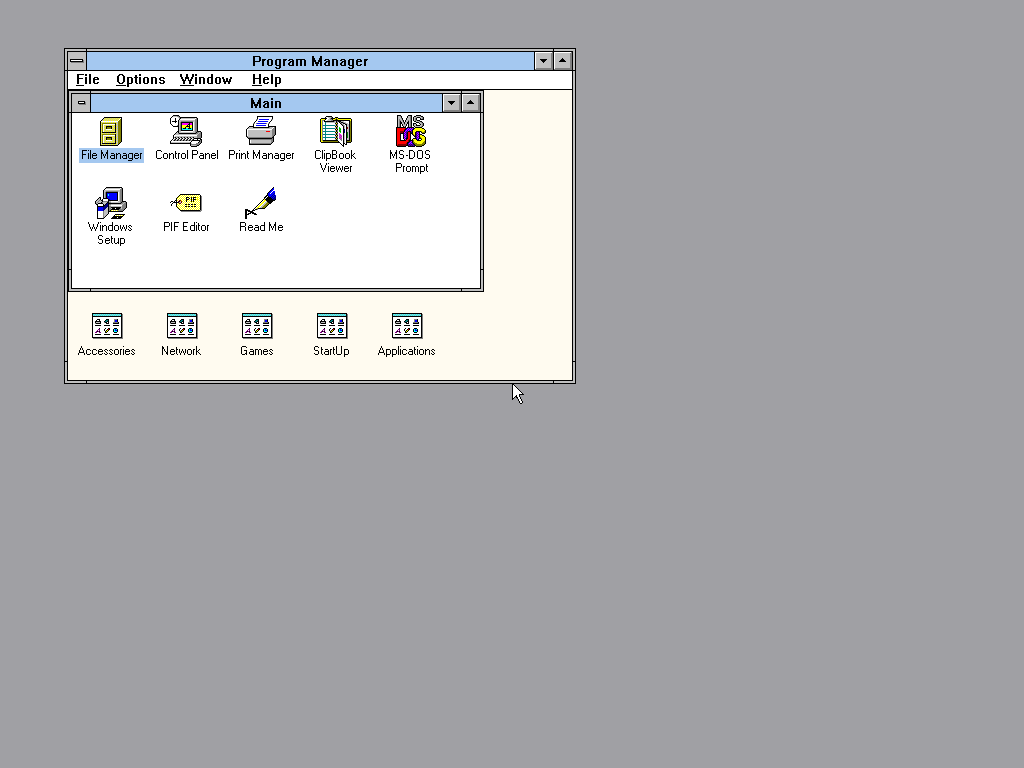1024x768 pixels.
Task: Select the Games program group
Action: [257, 327]
